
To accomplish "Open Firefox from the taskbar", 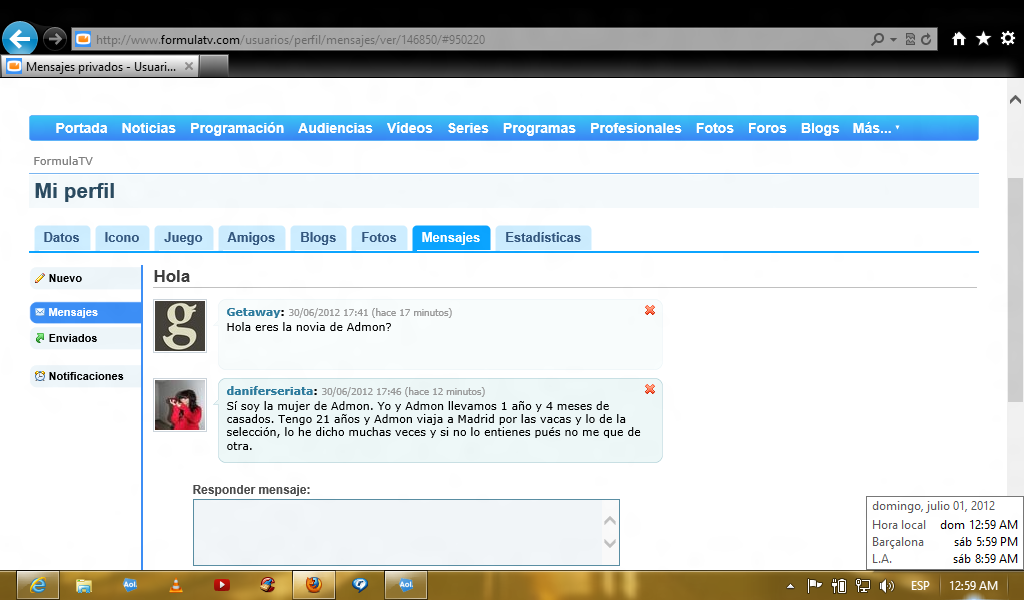I will (x=313, y=585).
